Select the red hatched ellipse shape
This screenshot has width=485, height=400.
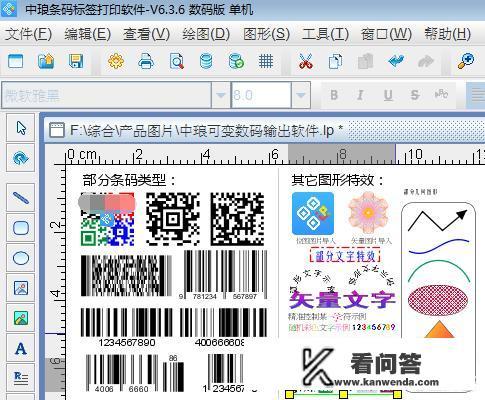pyautogui.click(x=438, y=299)
